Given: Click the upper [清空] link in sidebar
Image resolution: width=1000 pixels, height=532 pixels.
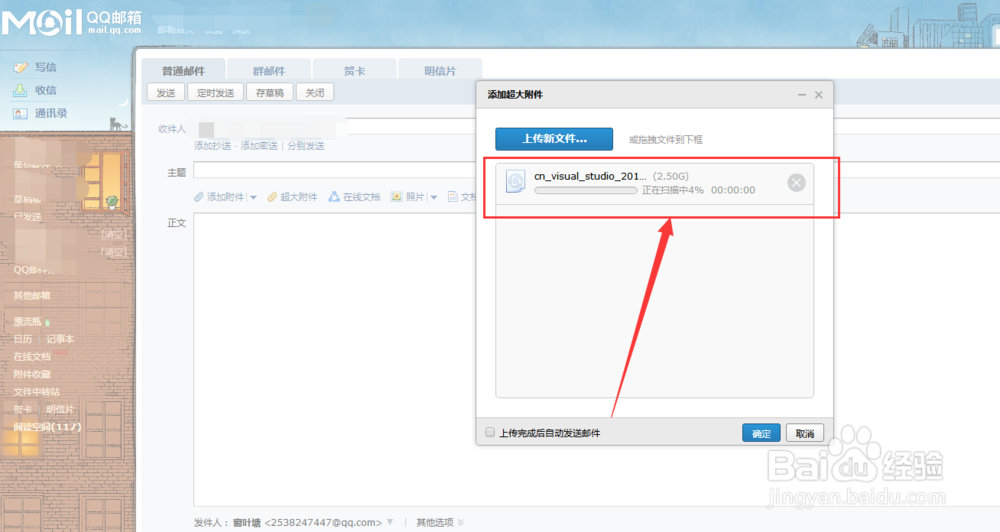Looking at the screenshot, I should [x=114, y=235].
